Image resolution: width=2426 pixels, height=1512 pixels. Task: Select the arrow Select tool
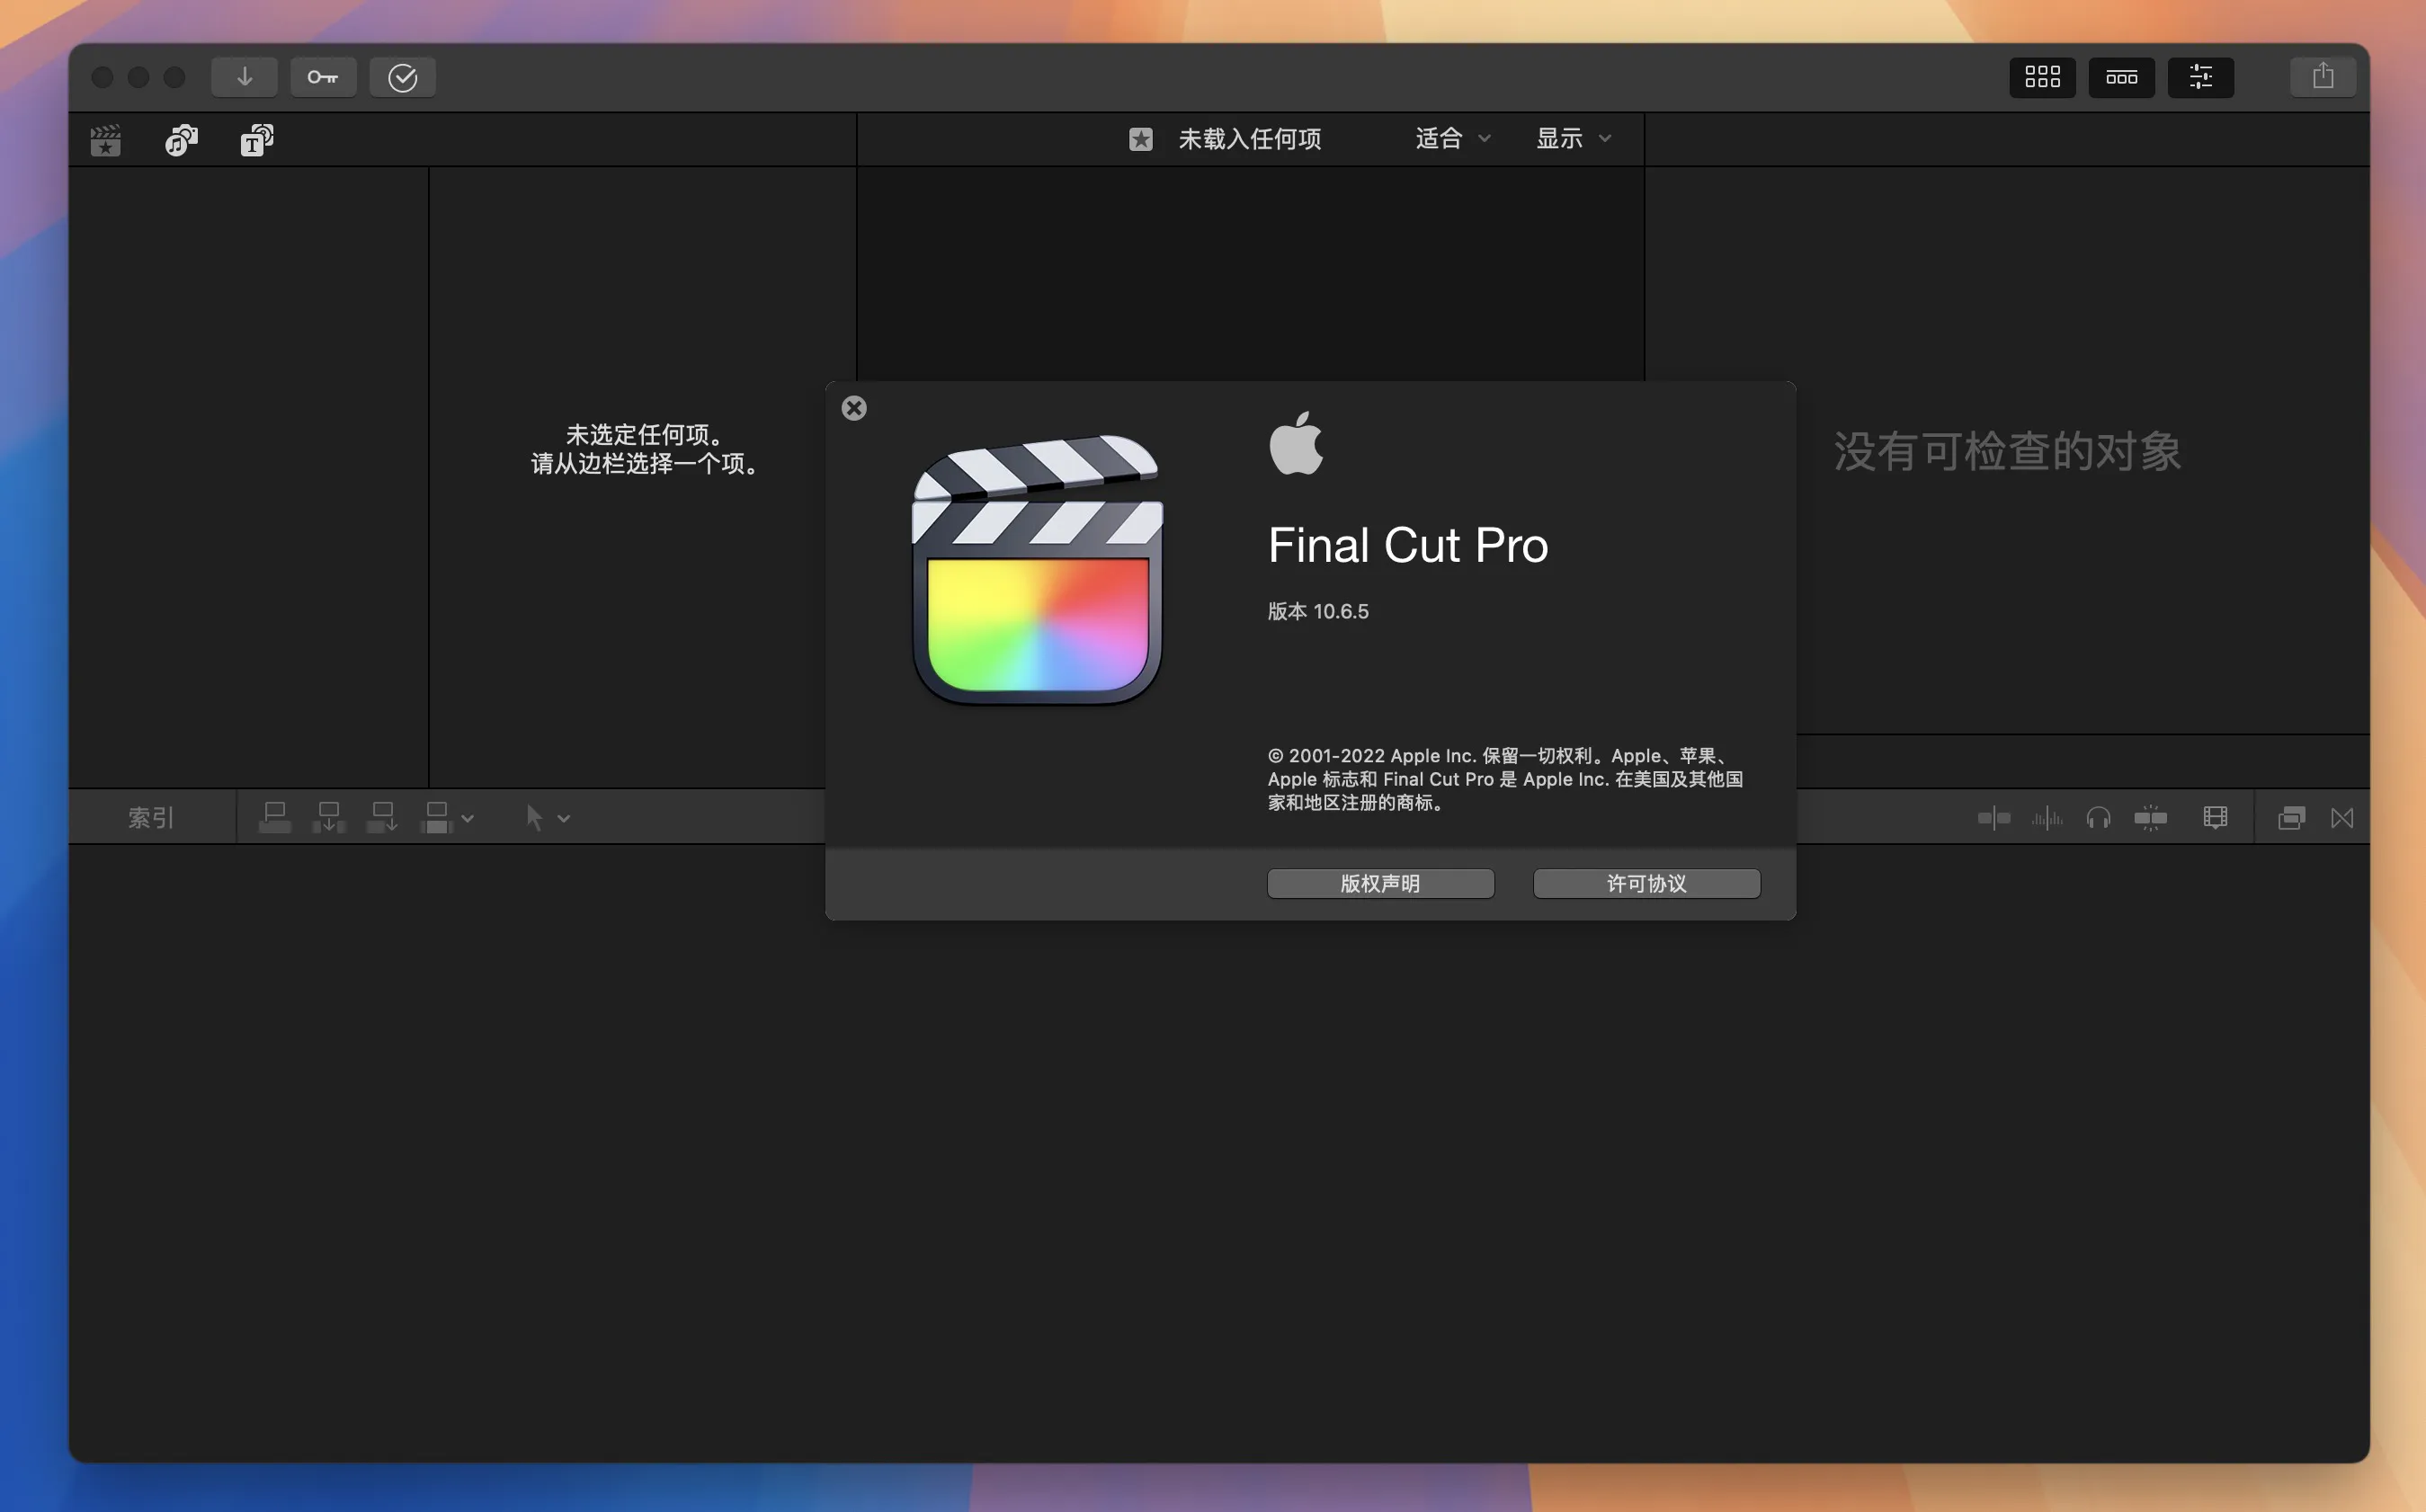click(x=534, y=818)
